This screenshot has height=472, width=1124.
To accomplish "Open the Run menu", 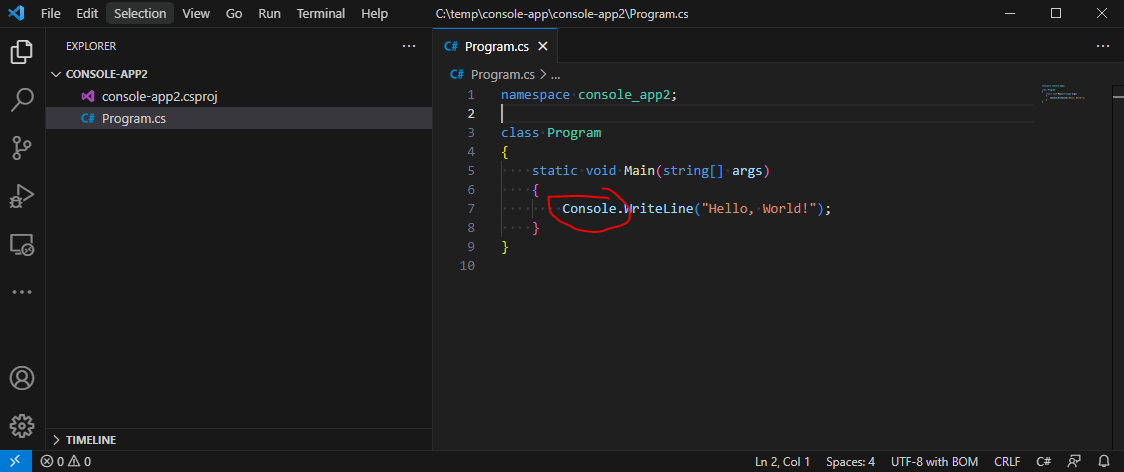I will pos(270,13).
